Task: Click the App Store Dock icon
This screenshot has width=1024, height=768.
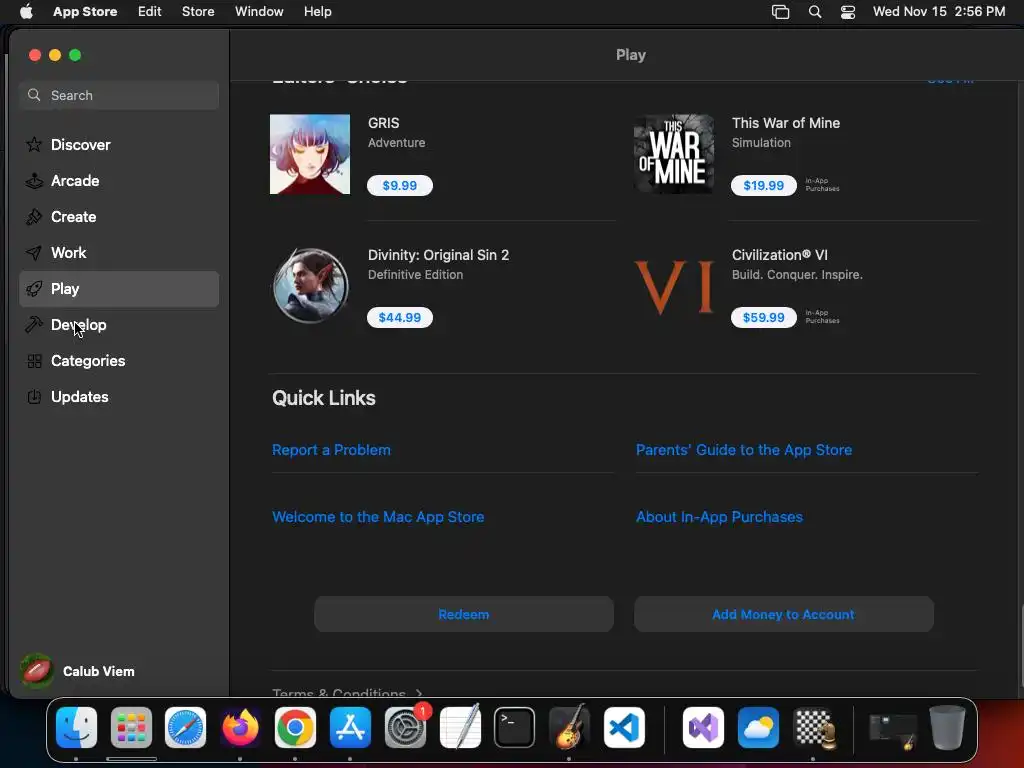Action: coord(350,727)
